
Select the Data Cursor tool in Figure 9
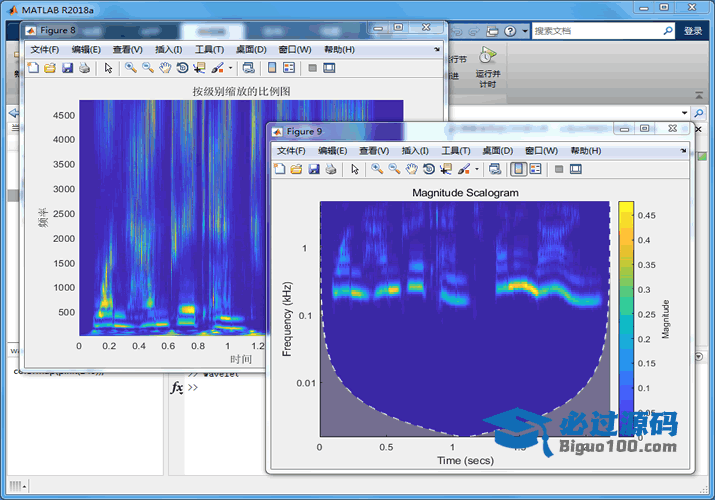[445, 169]
